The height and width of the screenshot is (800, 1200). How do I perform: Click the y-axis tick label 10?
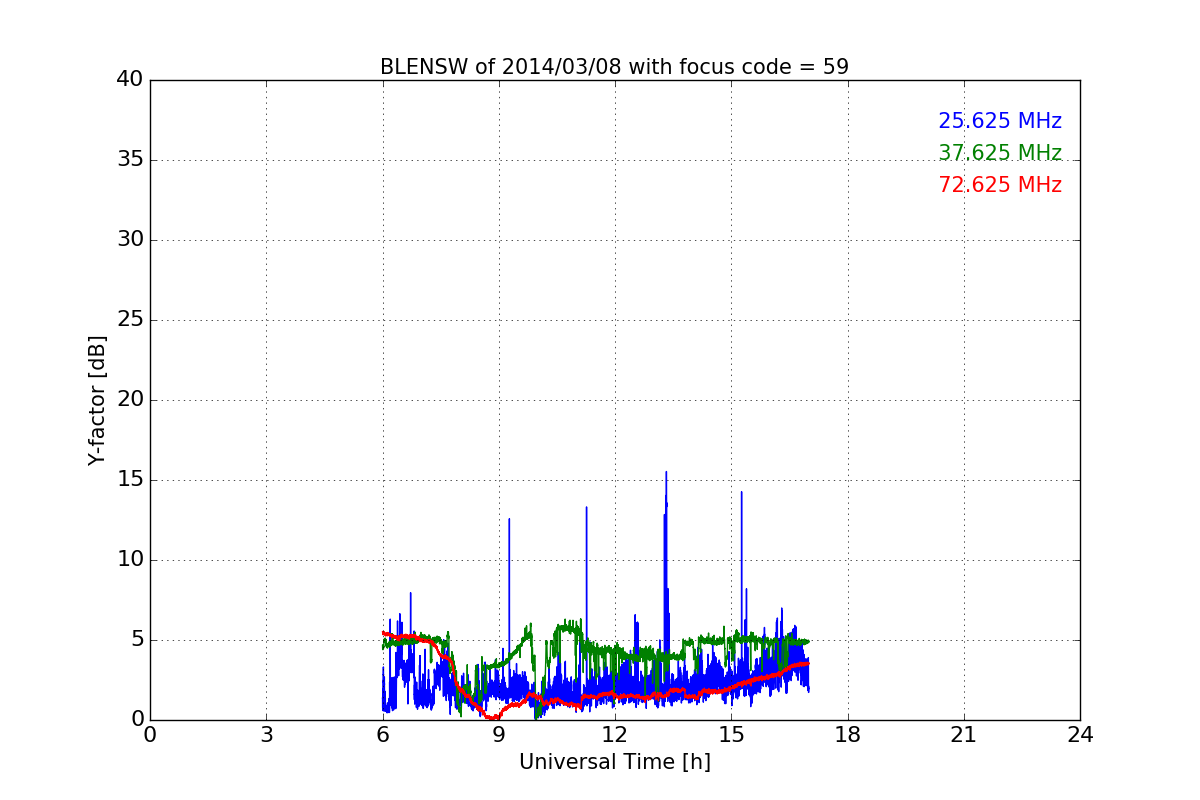129,560
